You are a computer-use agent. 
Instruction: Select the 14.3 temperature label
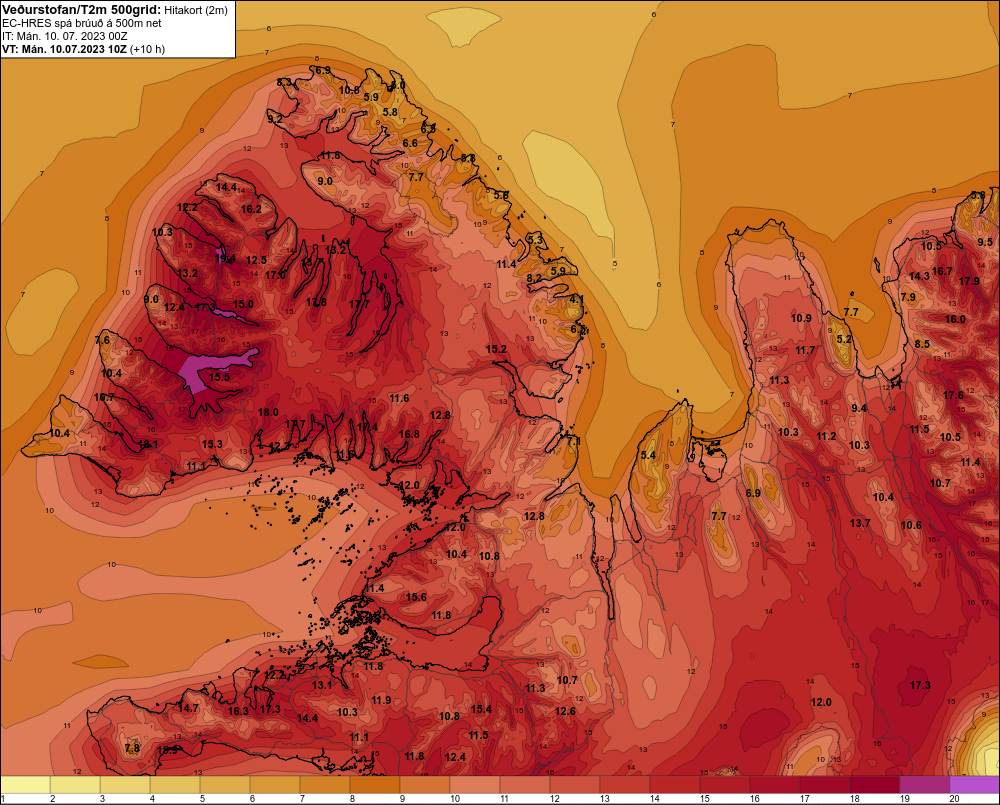(x=919, y=276)
